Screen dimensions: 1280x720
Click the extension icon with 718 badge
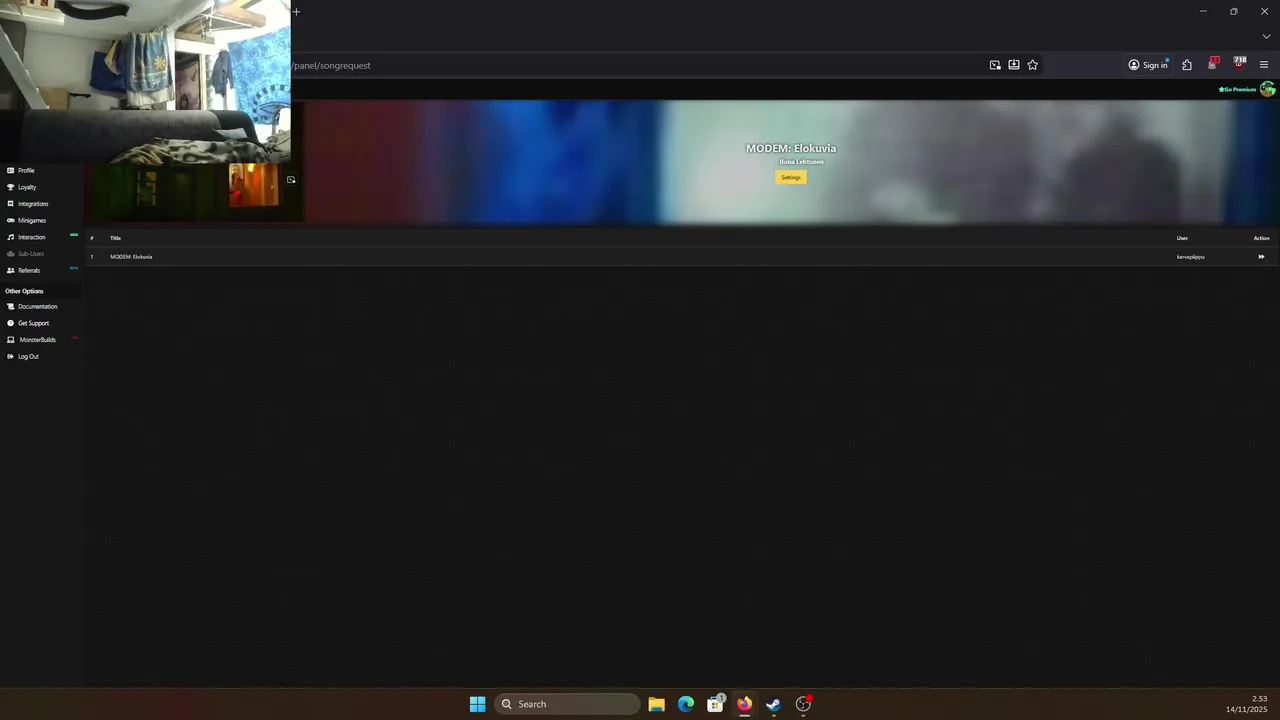[x=1239, y=64]
